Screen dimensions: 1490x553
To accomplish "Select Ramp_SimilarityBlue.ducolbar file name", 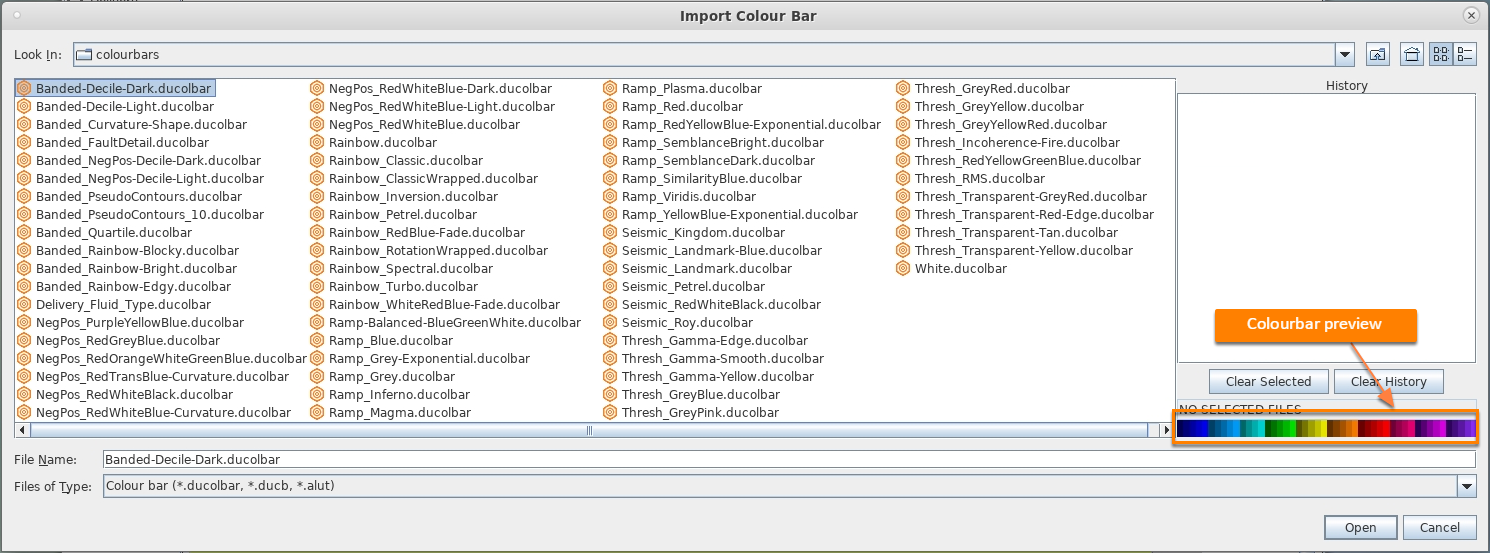I will click(x=712, y=178).
